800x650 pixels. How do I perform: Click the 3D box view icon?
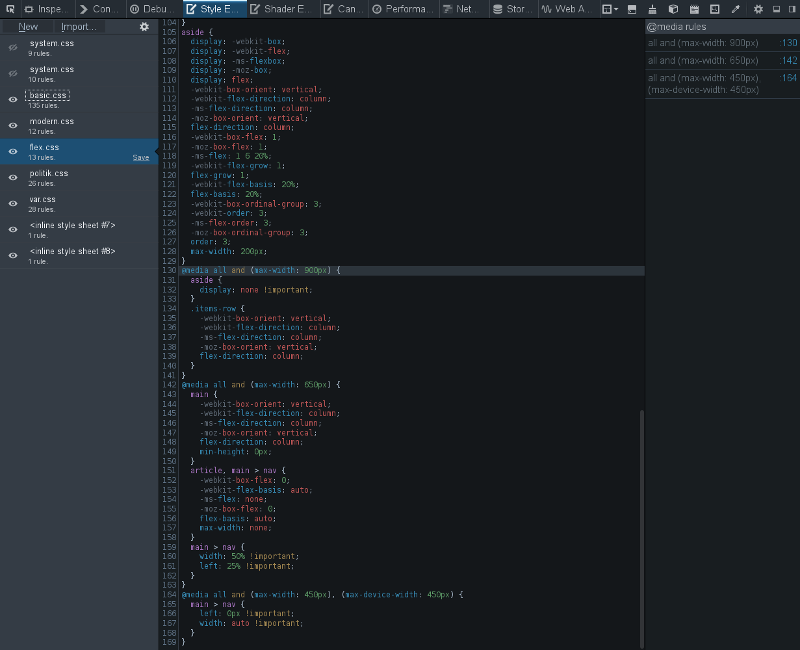coord(673,9)
